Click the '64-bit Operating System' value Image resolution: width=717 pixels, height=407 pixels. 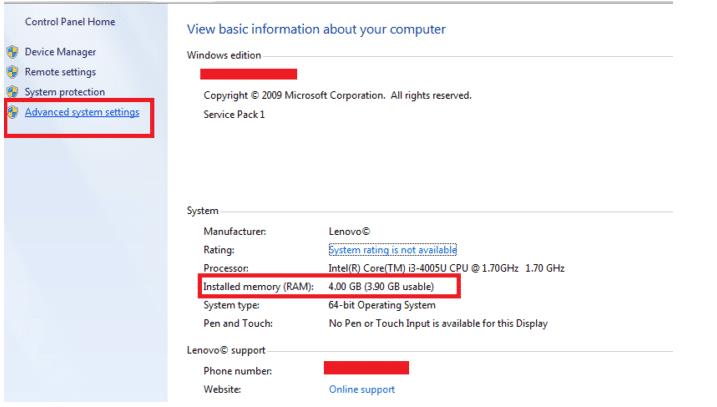pyautogui.click(x=382, y=305)
